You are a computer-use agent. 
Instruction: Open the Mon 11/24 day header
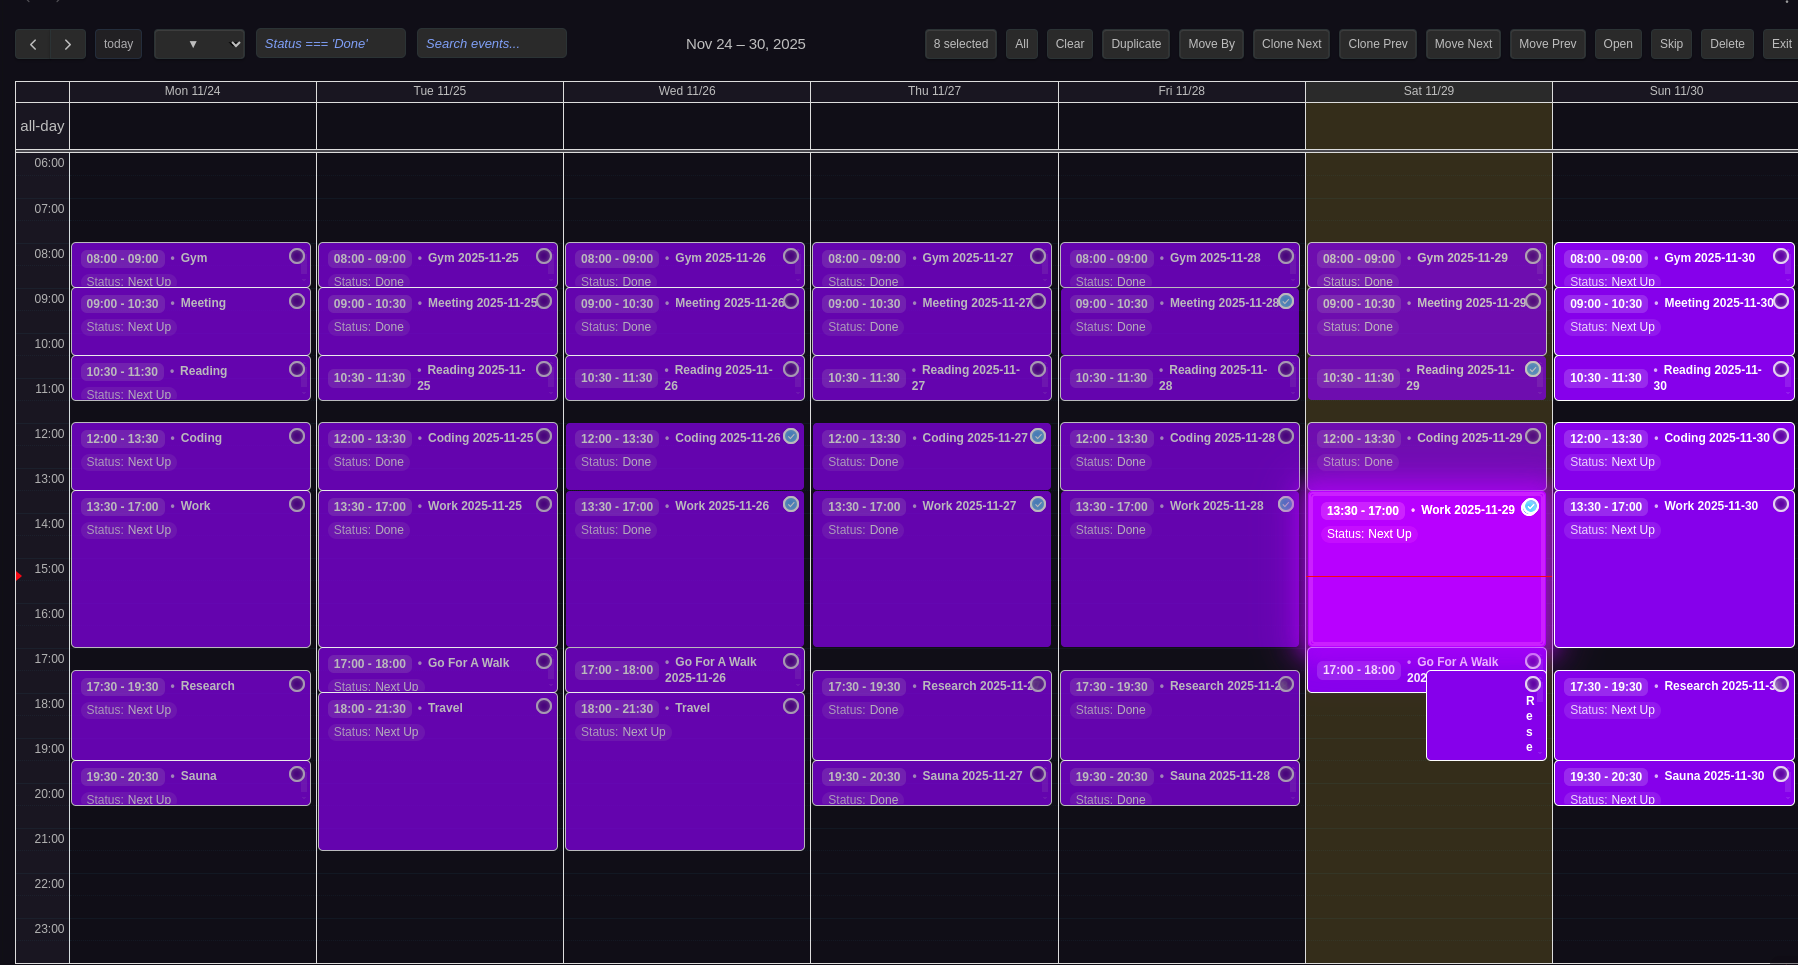(192, 91)
